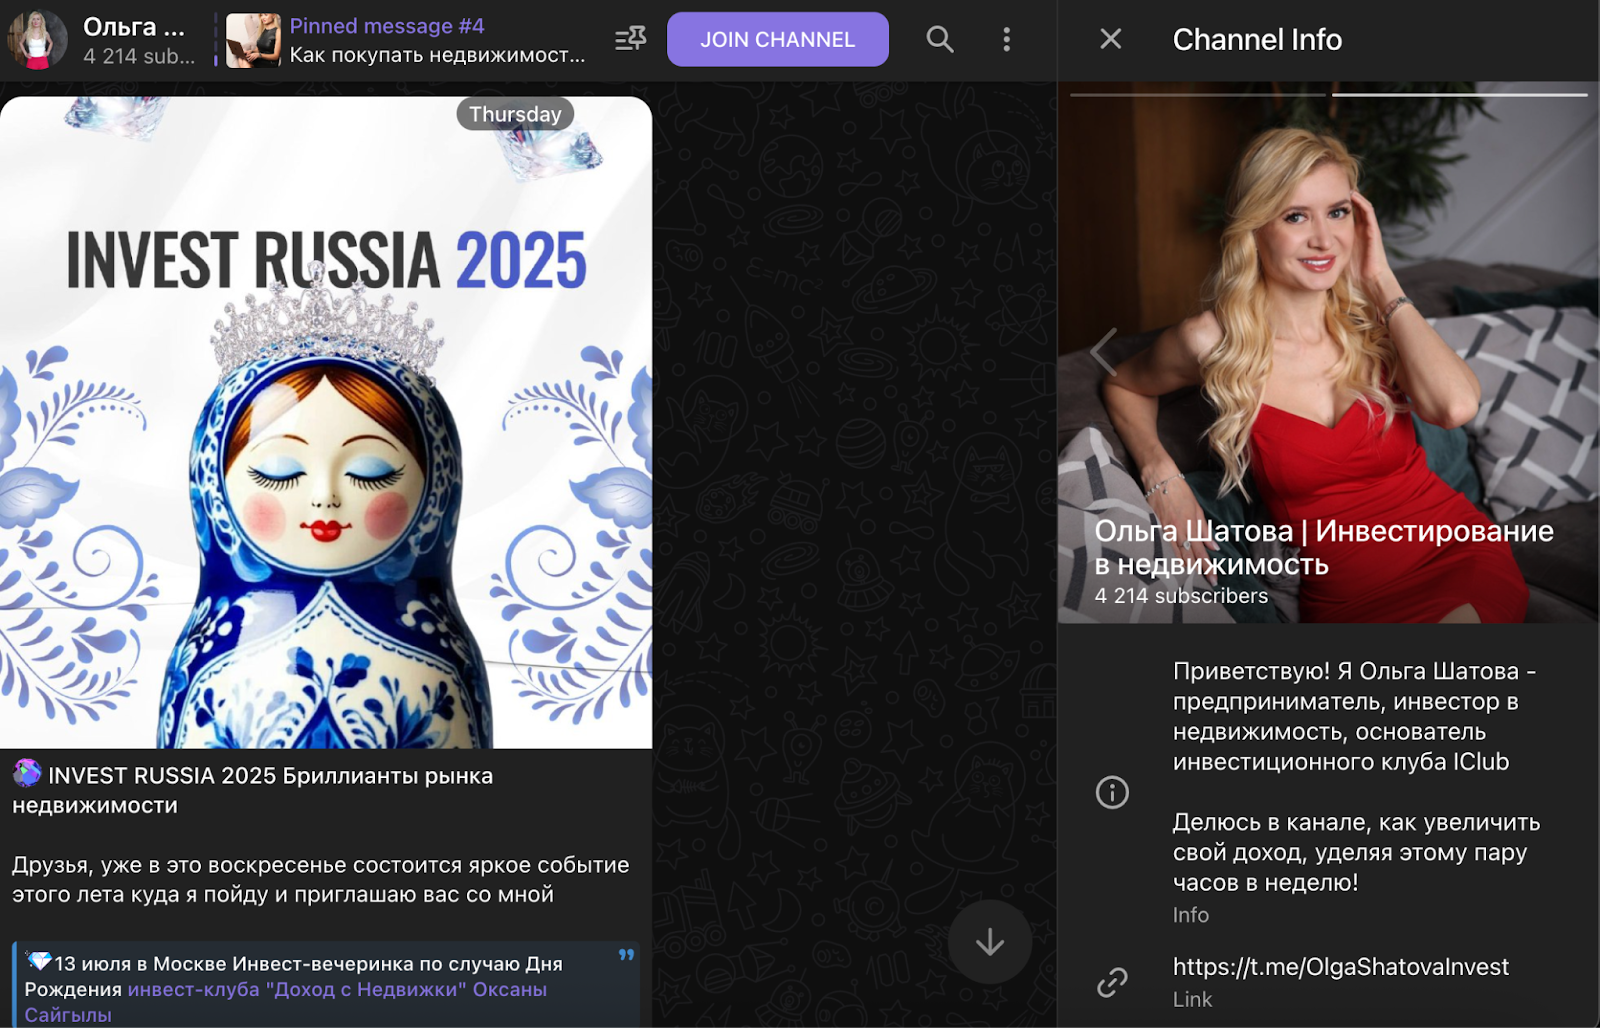Open the INVEST RUSSIA 2025 matryoshka image
1600x1028 pixels.
point(326,422)
